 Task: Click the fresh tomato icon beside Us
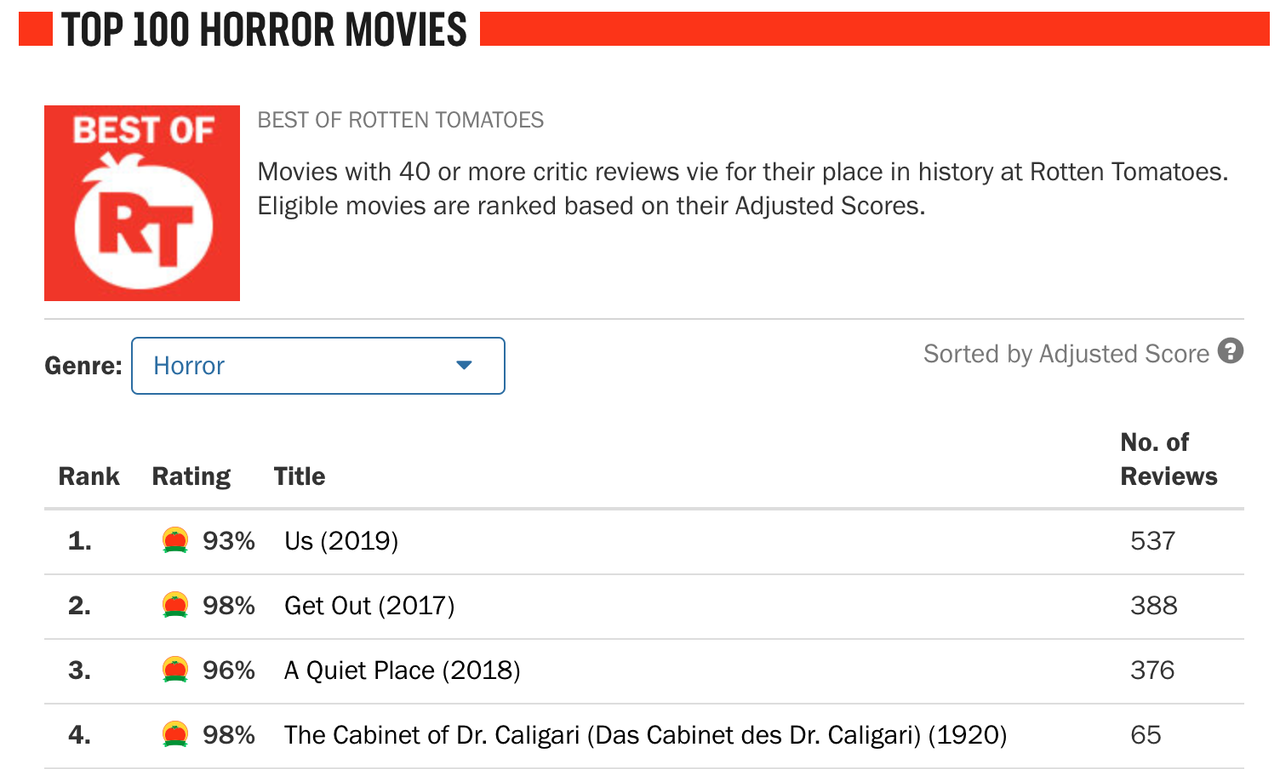tap(175, 541)
